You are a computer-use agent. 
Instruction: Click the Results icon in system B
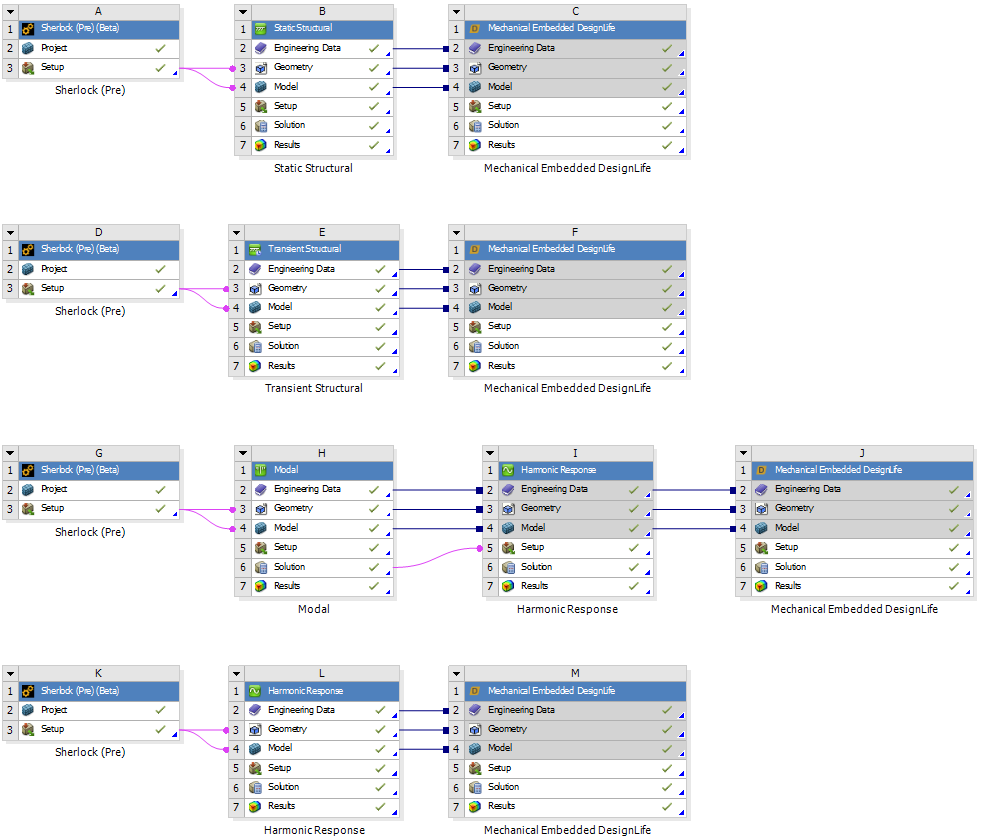[261, 145]
